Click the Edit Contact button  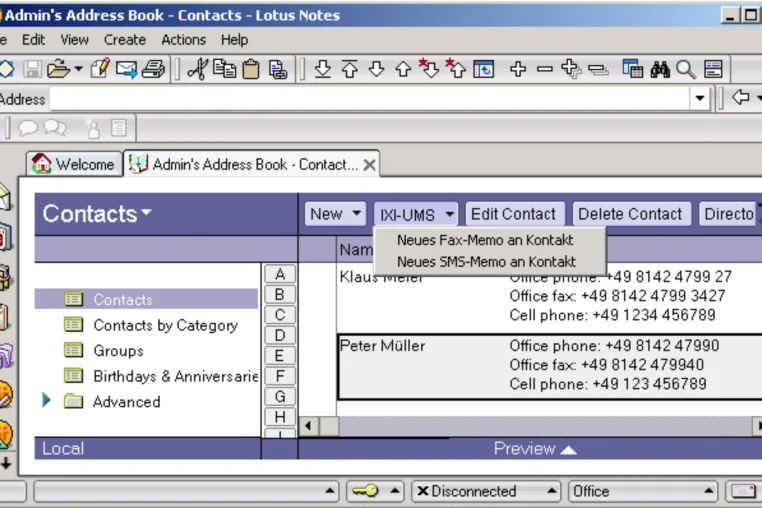515,214
